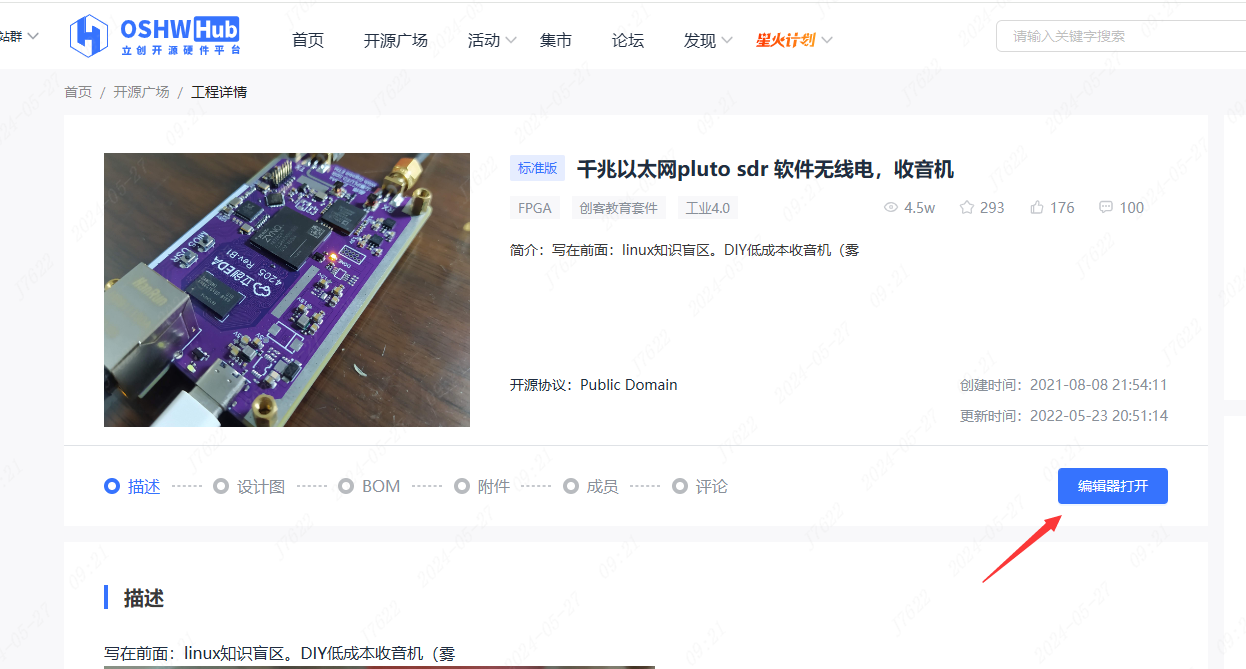
Task: Select the 描述 step radio circle
Action: click(112, 487)
